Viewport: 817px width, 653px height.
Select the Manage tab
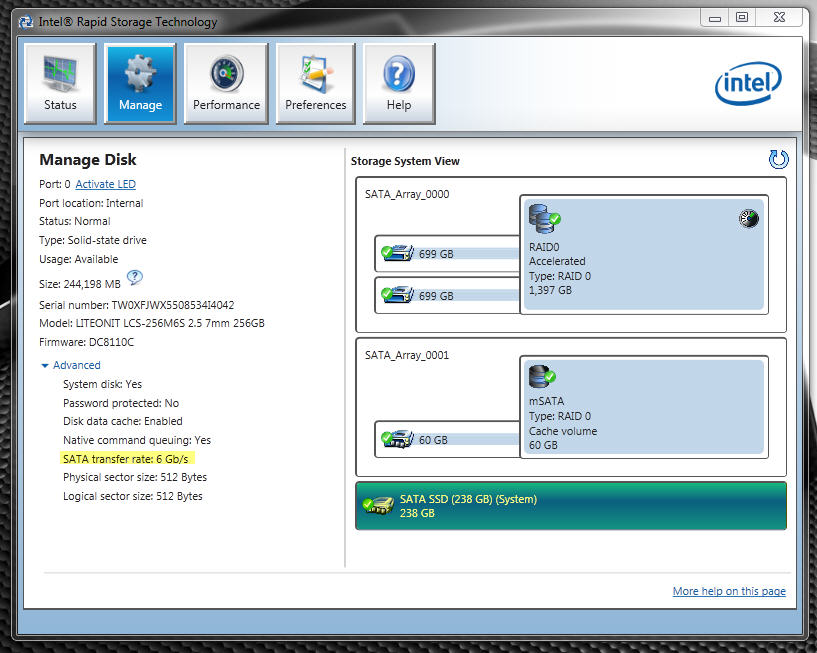click(x=140, y=84)
